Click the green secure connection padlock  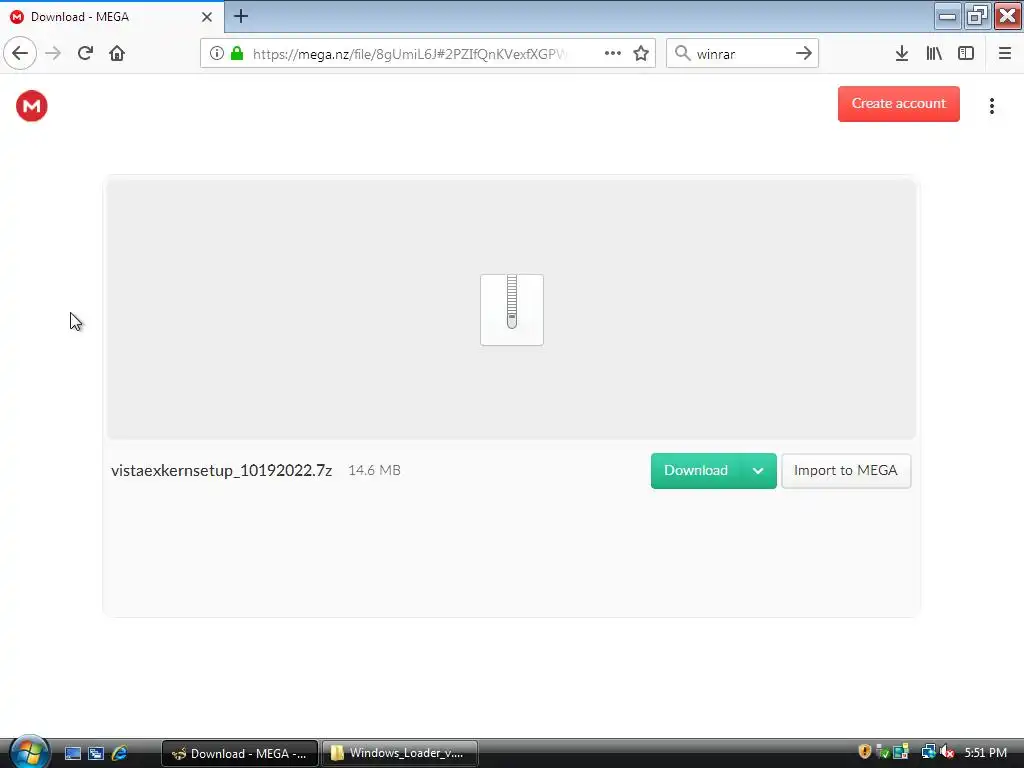pyautogui.click(x=236, y=54)
